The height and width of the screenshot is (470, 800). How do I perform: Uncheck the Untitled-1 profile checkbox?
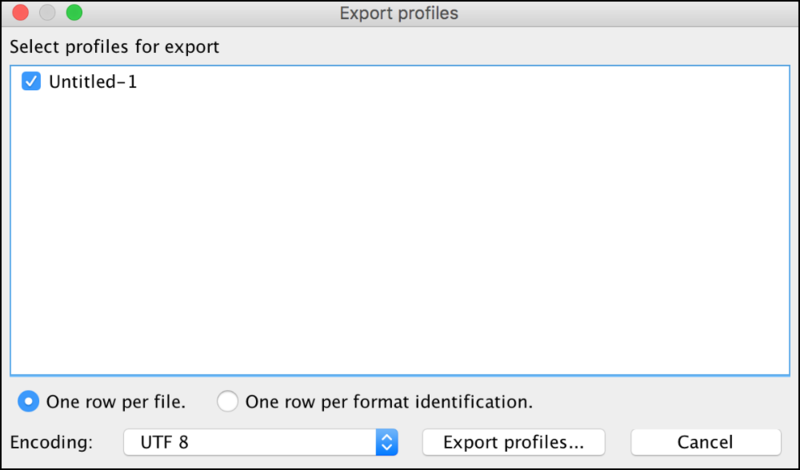coord(31,82)
